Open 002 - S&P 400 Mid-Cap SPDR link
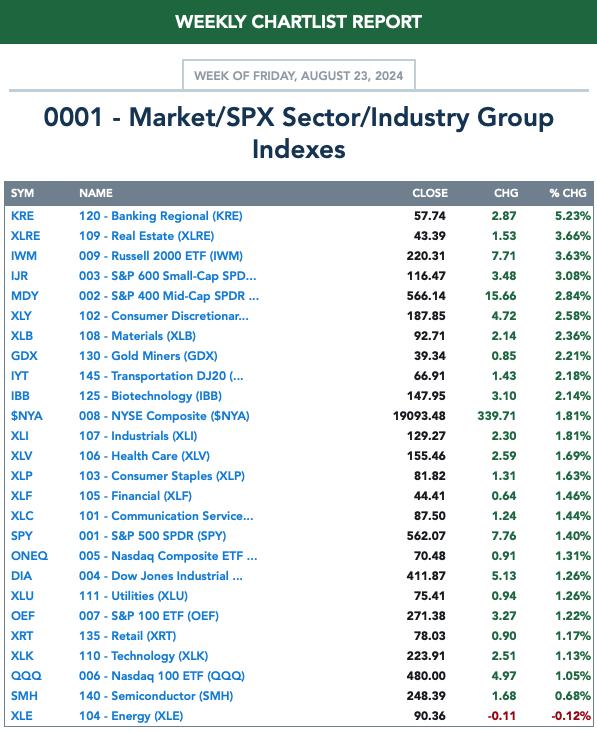 [x=169, y=296]
